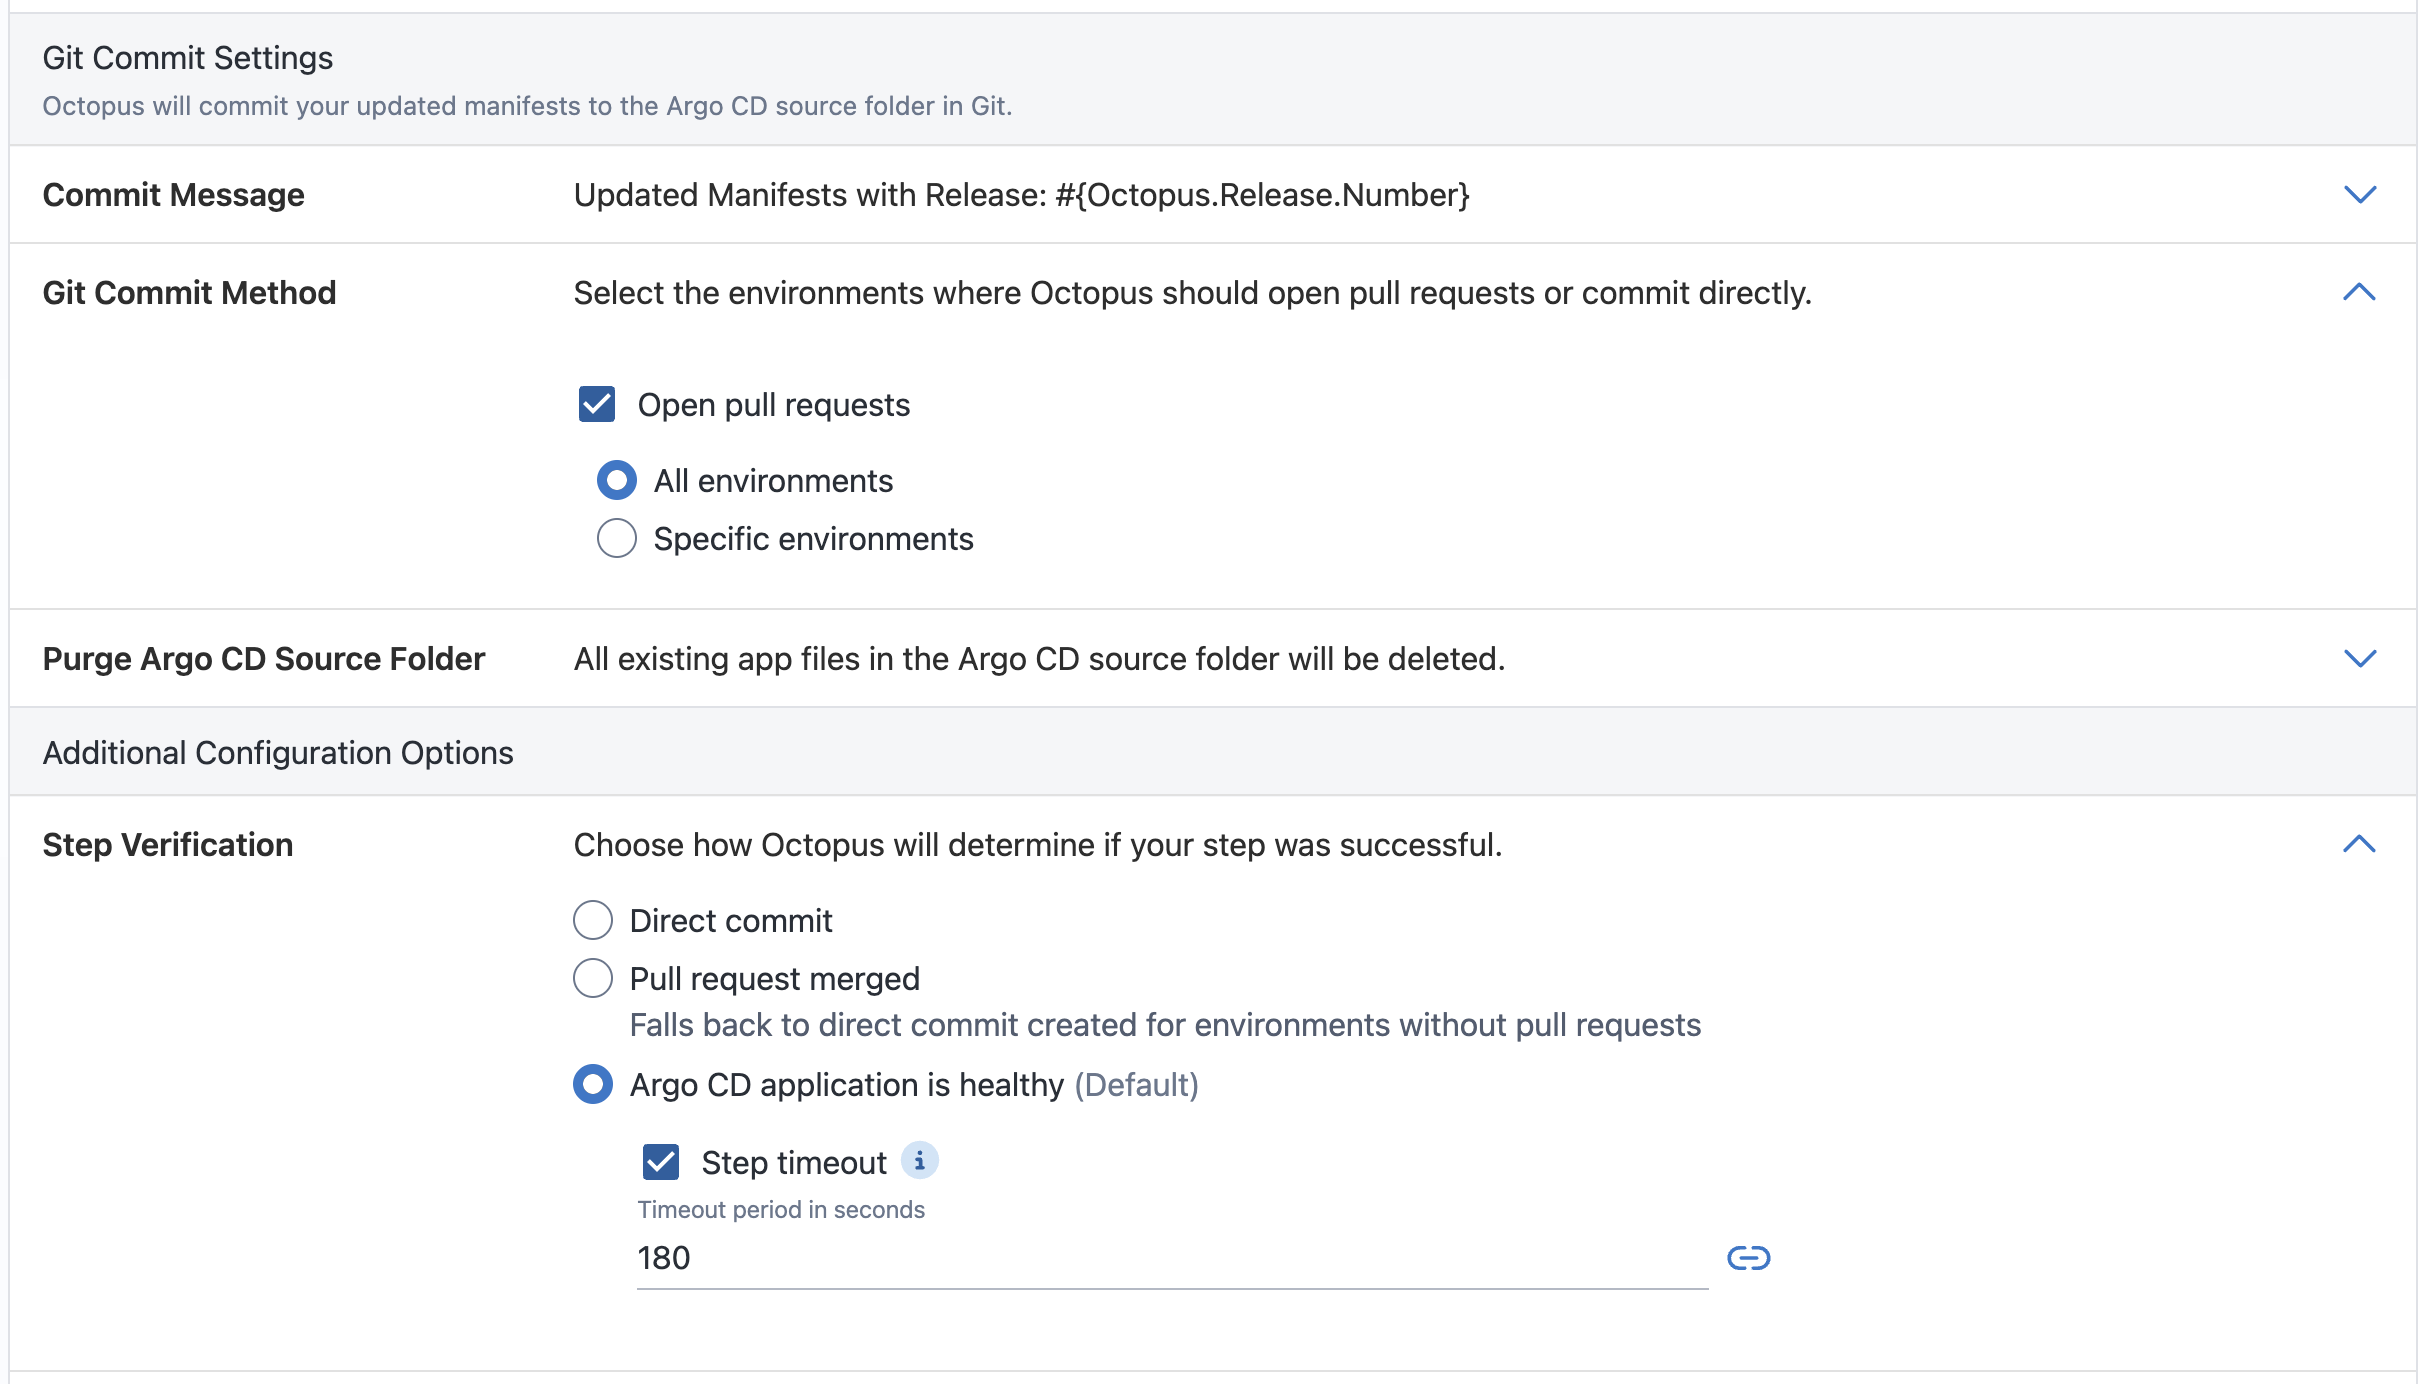Select Argo CD application is healthy option
Screen dimensions: 2432x1384
pyautogui.click(x=593, y=1084)
